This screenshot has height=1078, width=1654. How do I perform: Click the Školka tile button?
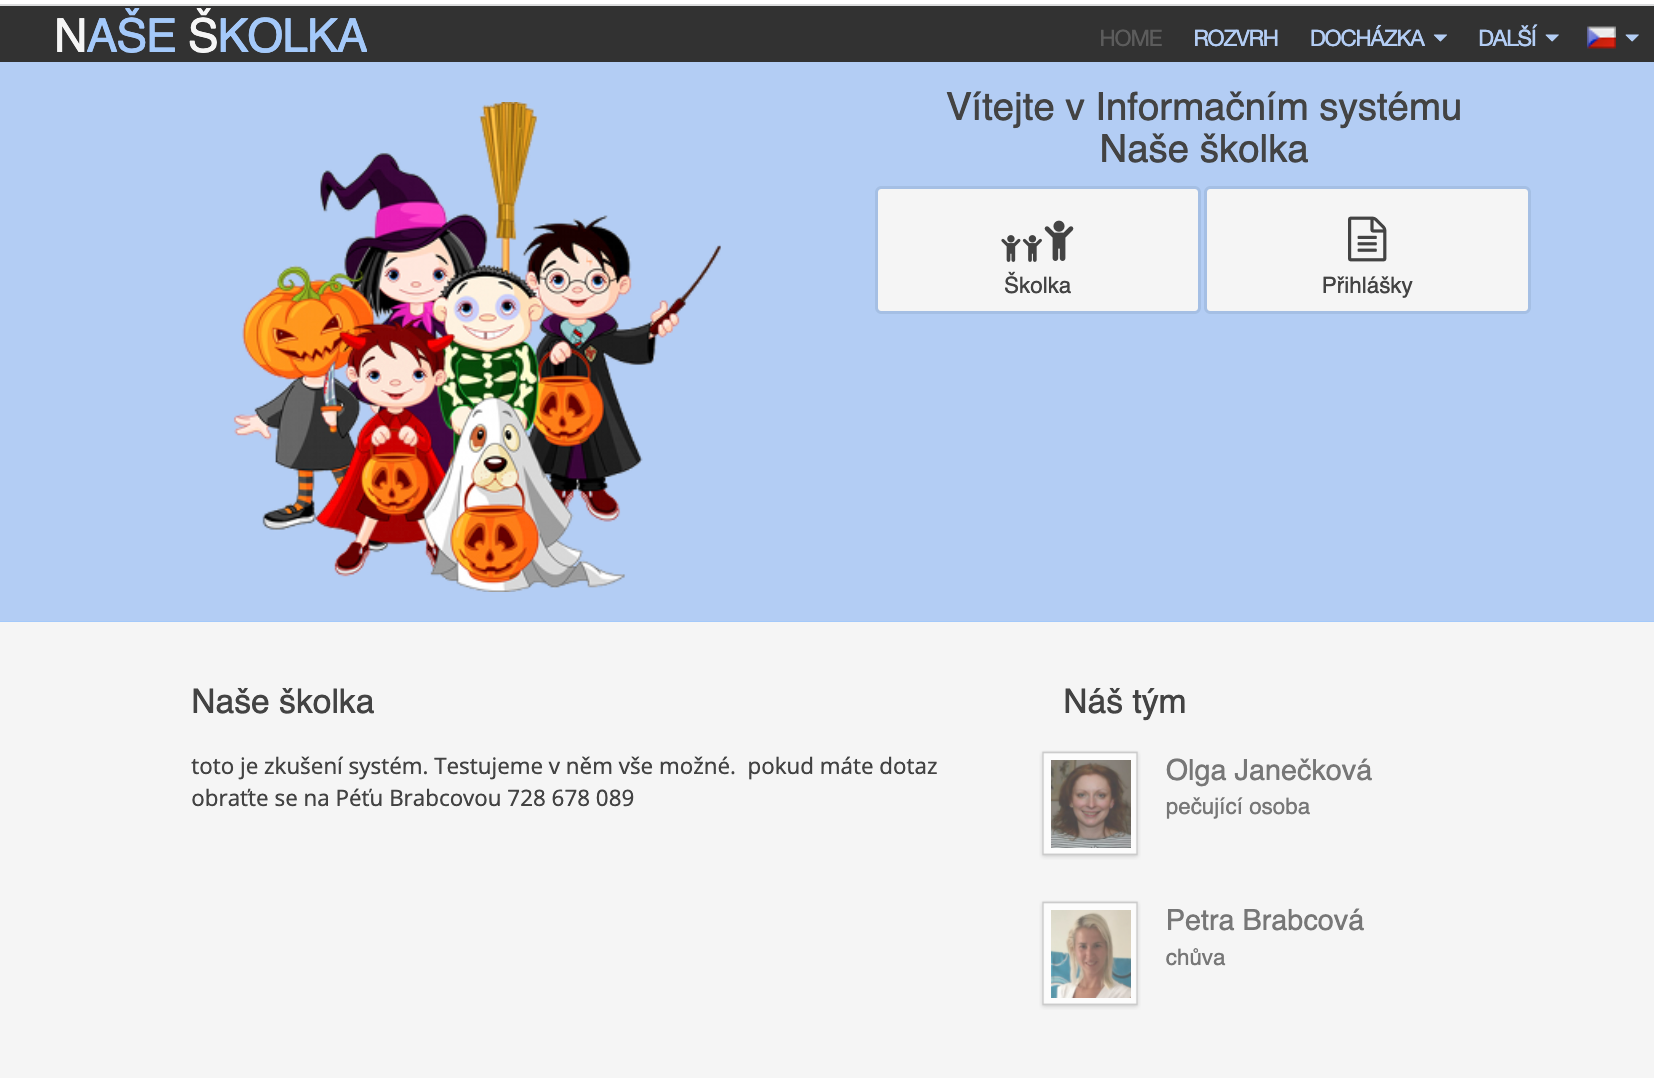(1038, 250)
